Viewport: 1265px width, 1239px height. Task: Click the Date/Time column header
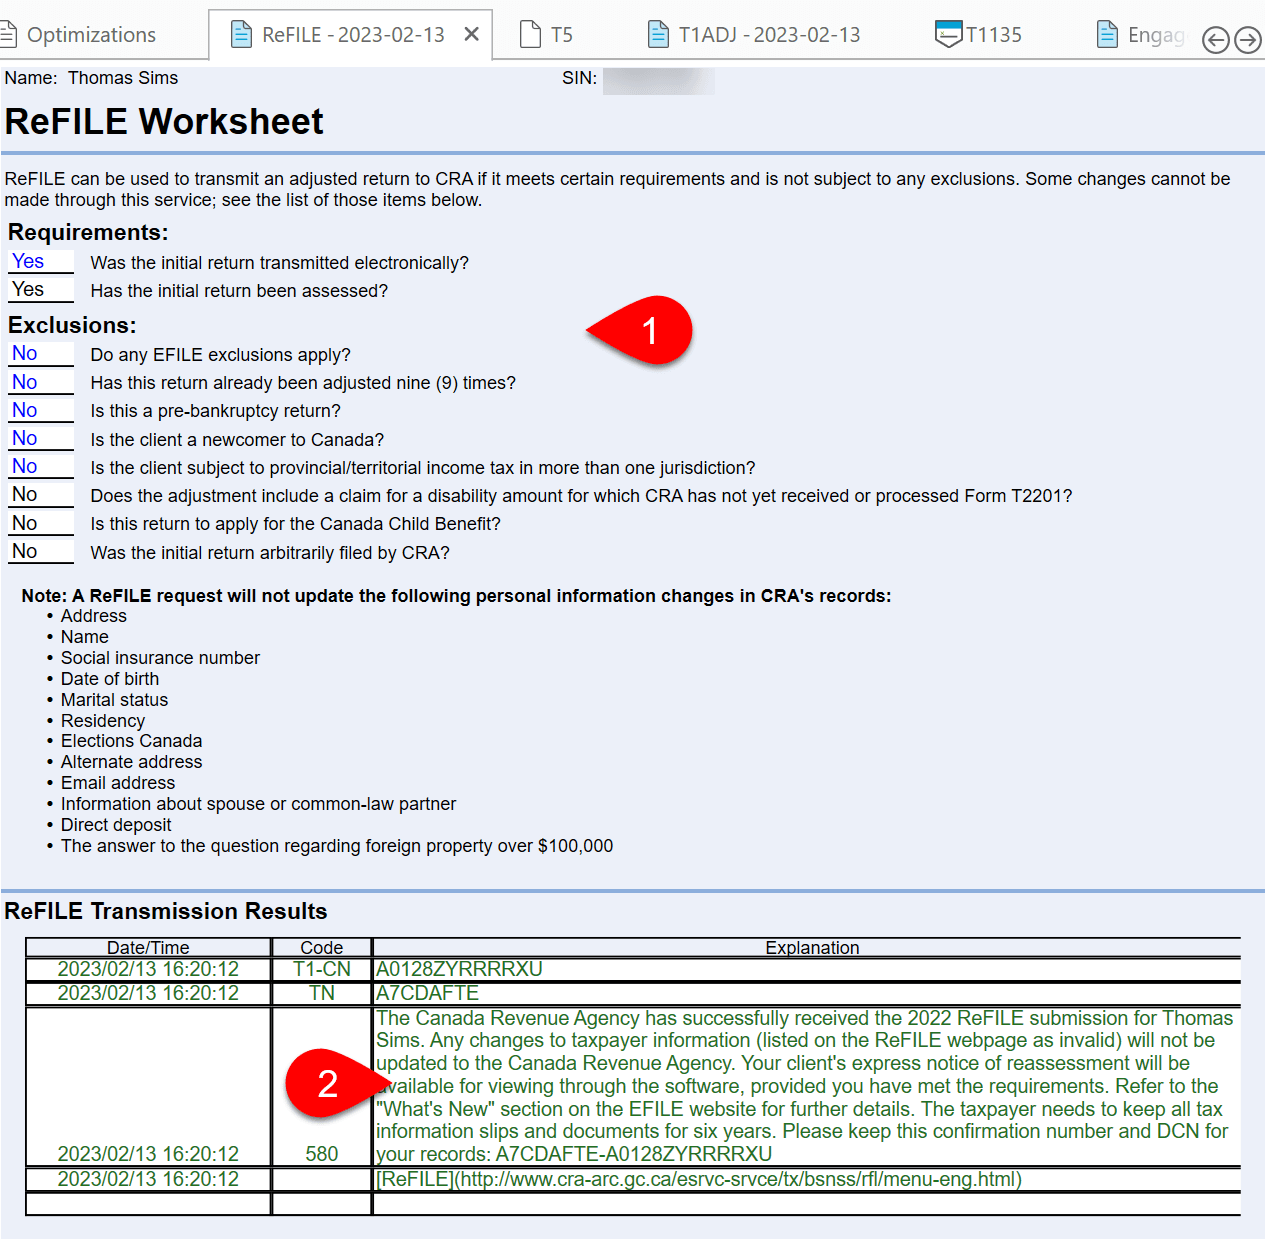click(148, 947)
